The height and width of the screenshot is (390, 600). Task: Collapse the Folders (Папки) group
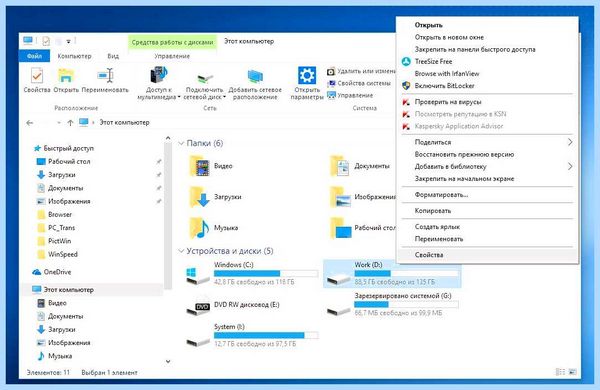click(x=181, y=144)
